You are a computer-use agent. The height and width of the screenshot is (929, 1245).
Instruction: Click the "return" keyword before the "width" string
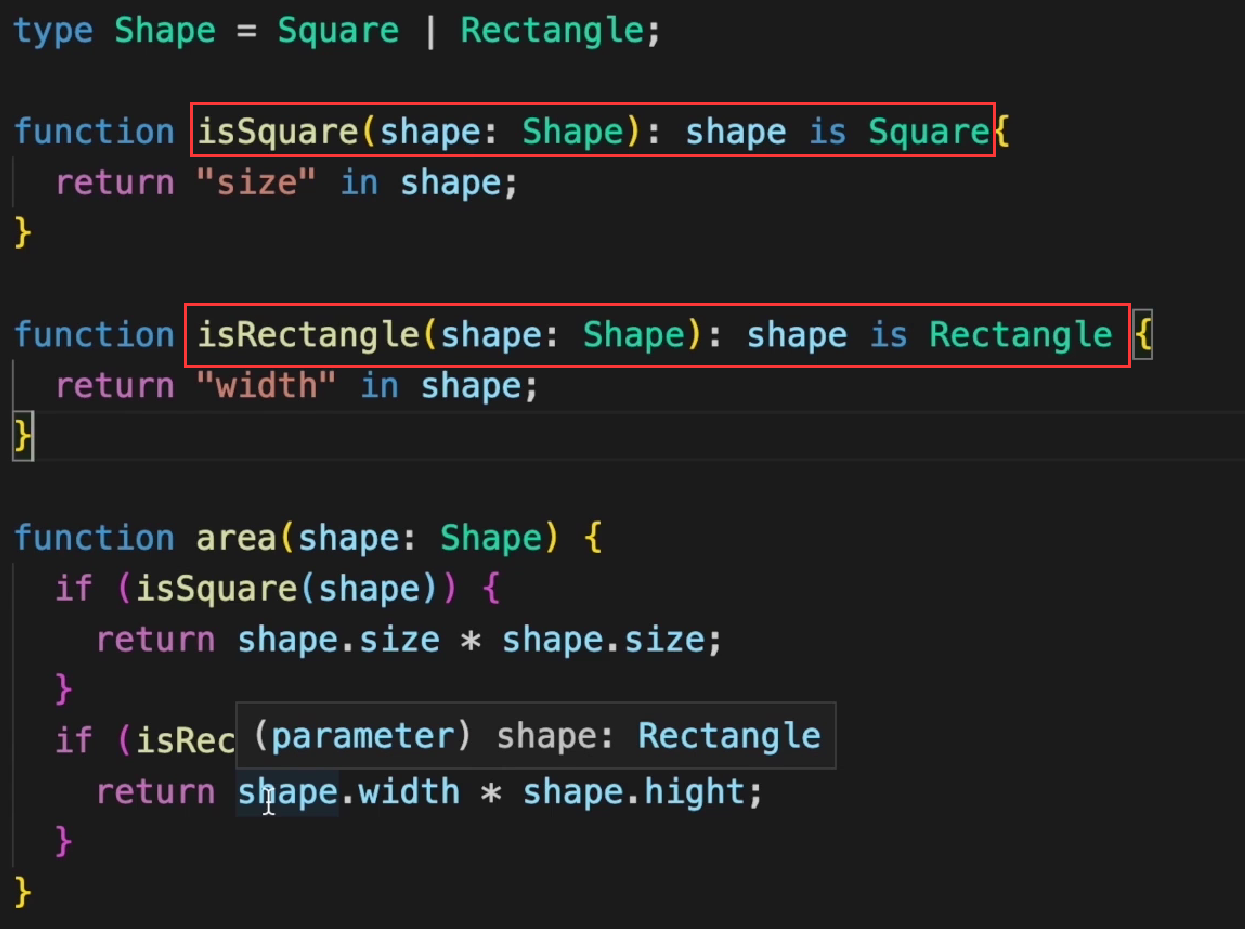(x=115, y=386)
